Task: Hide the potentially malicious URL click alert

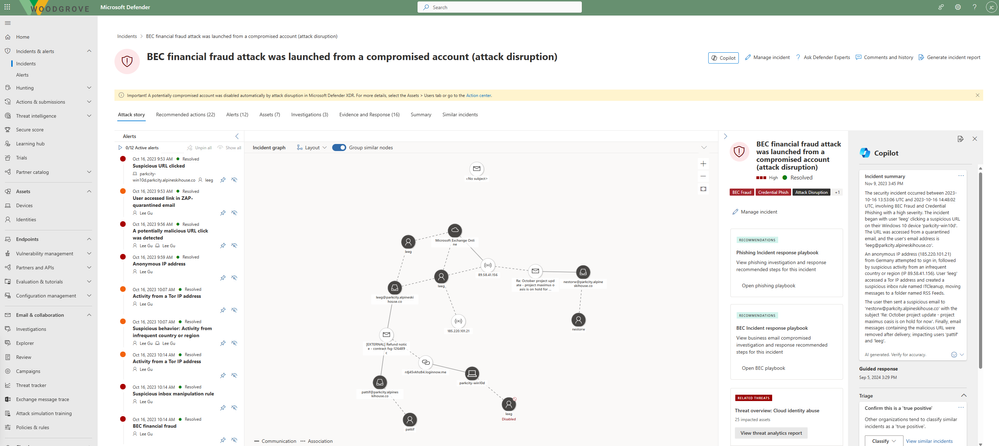Action: click(234, 245)
